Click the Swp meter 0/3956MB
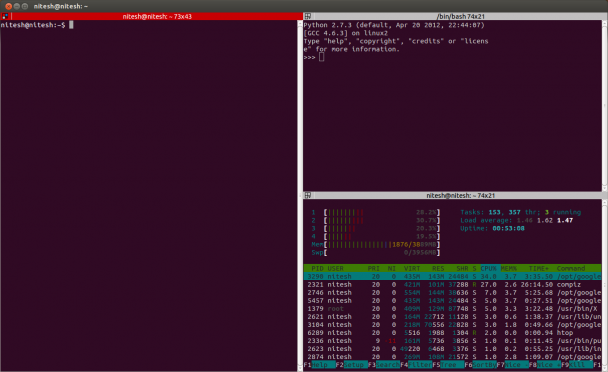608x372 pixels. tap(375, 253)
